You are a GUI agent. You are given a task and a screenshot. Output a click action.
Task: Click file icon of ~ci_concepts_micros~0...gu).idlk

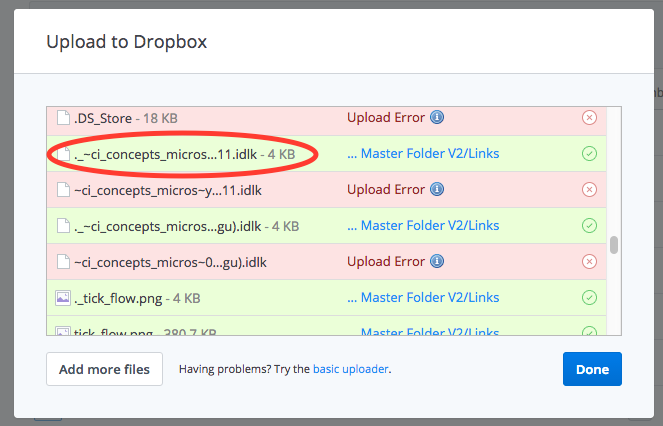coord(63,261)
